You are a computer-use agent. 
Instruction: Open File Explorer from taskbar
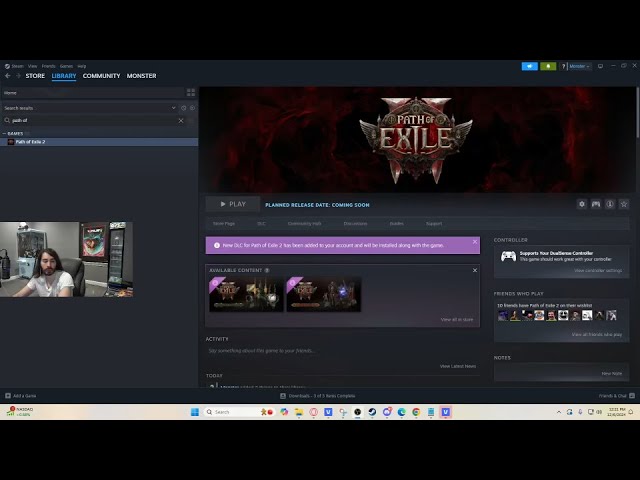(299, 412)
